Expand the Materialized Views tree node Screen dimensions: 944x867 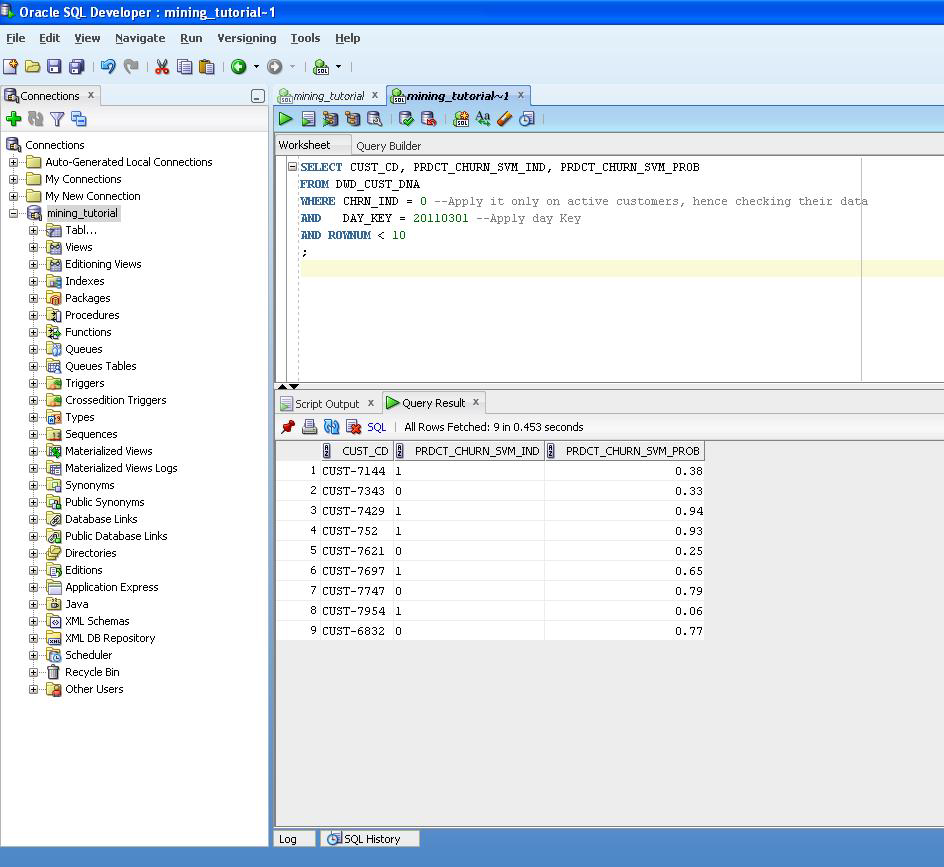[x=33, y=451]
